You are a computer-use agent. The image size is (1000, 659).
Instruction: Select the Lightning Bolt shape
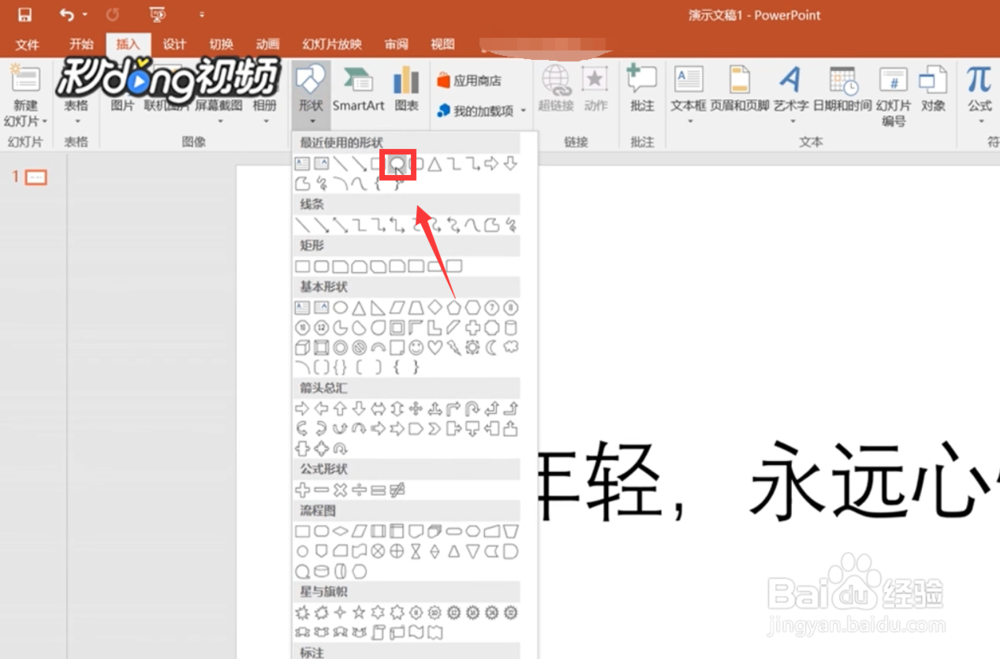453,348
